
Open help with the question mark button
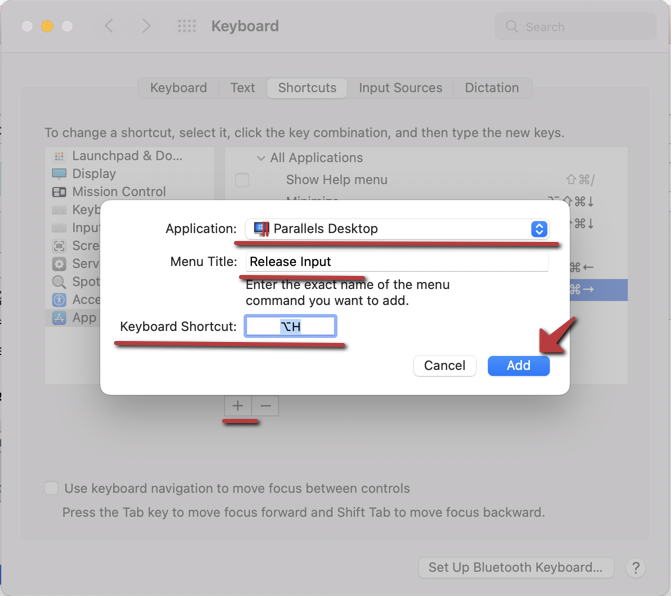[x=635, y=568]
